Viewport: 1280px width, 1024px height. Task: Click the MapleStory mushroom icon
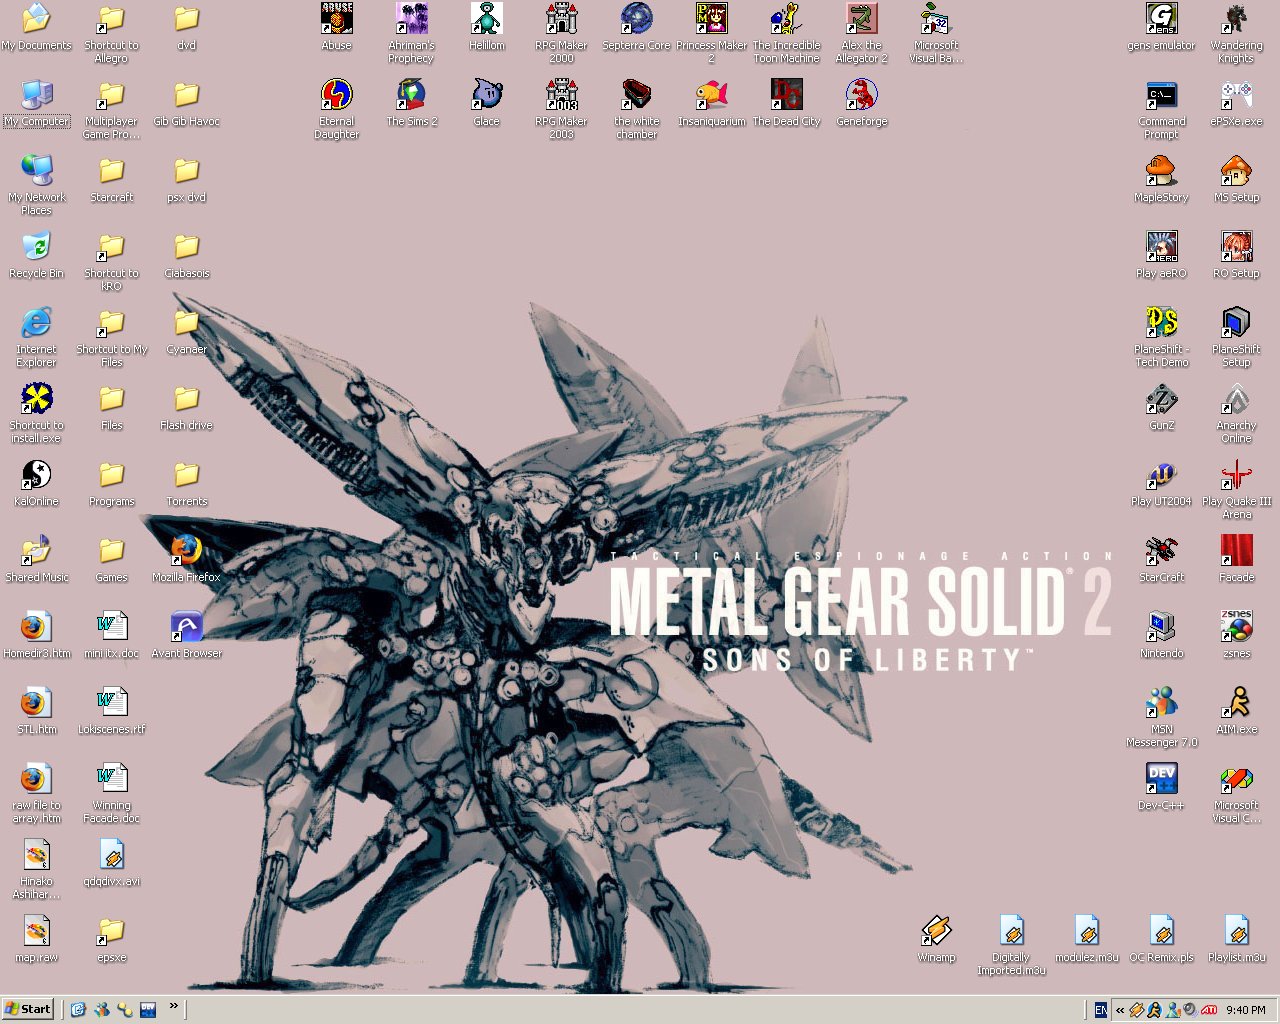click(1161, 171)
